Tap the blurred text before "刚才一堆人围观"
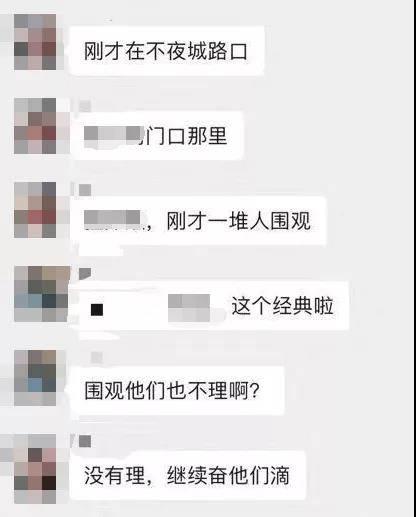 [112, 220]
